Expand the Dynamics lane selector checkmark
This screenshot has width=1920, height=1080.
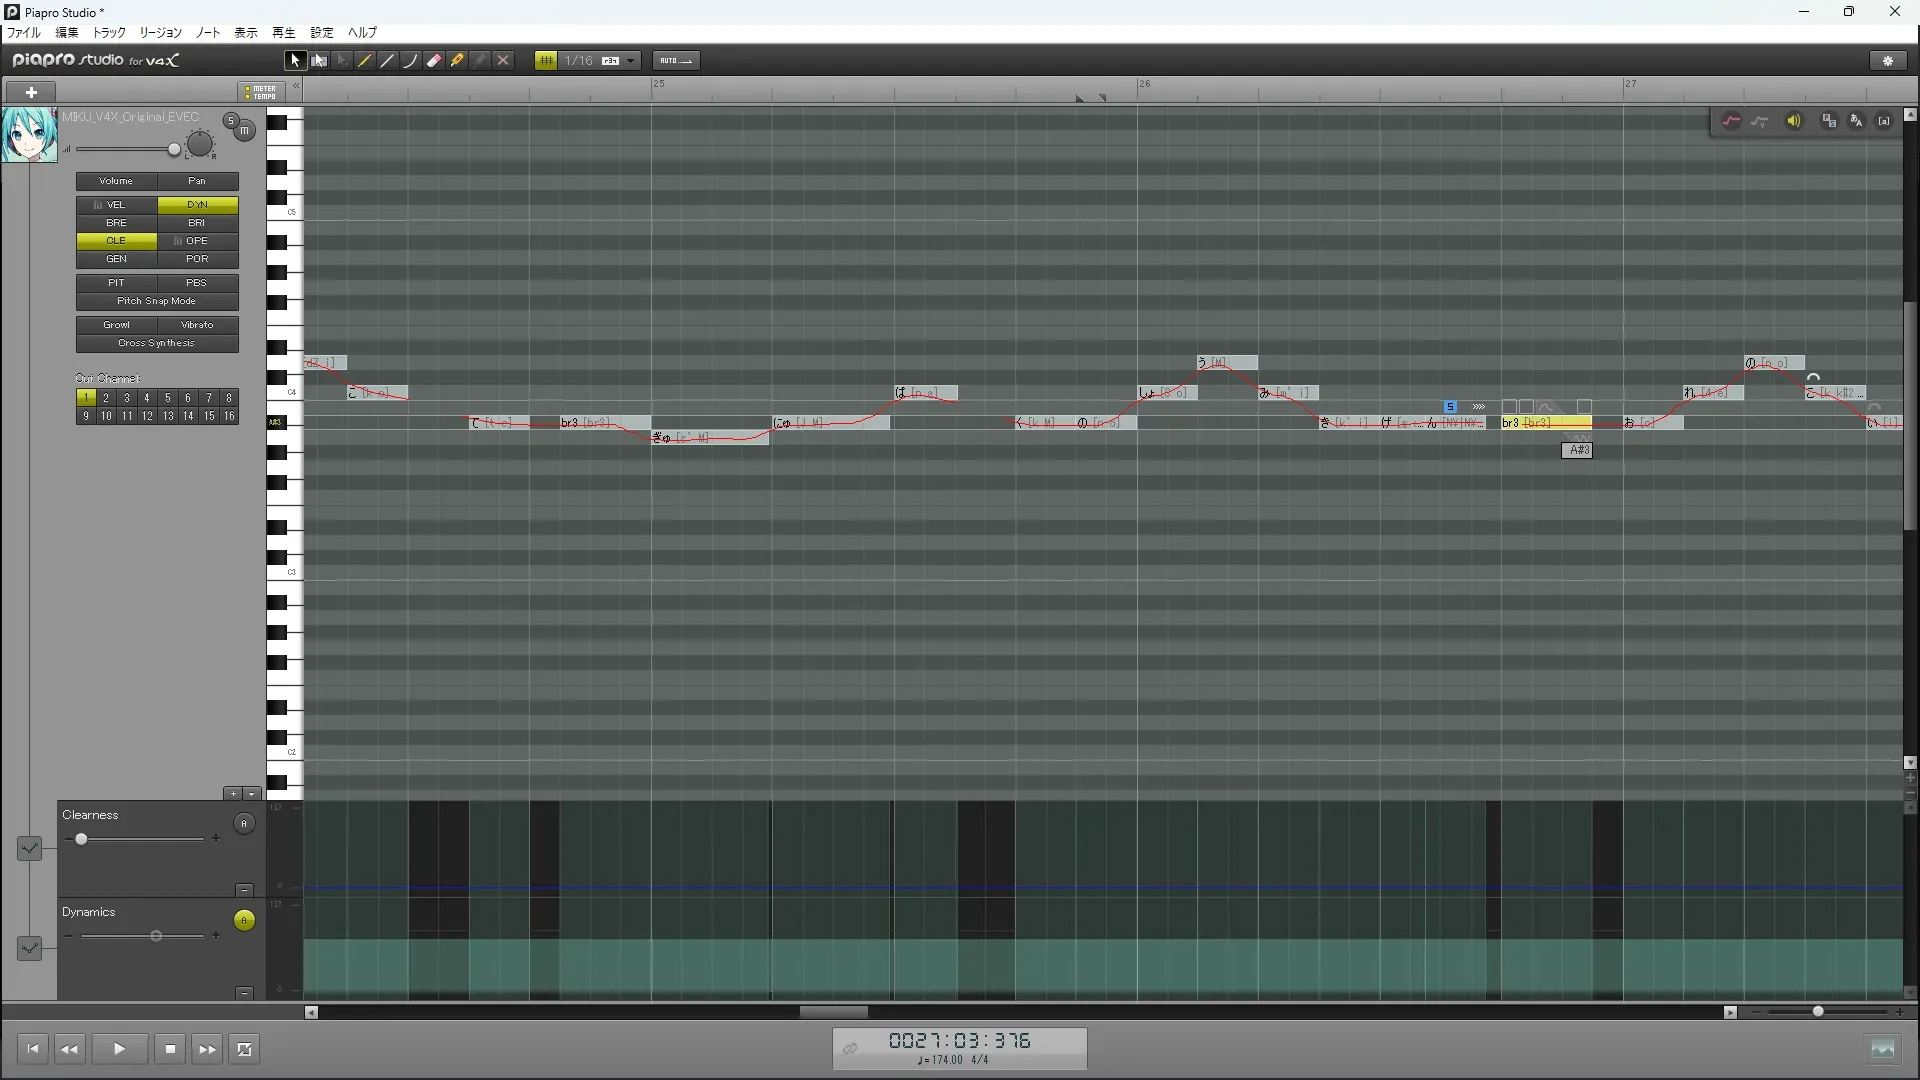(x=29, y=947)
